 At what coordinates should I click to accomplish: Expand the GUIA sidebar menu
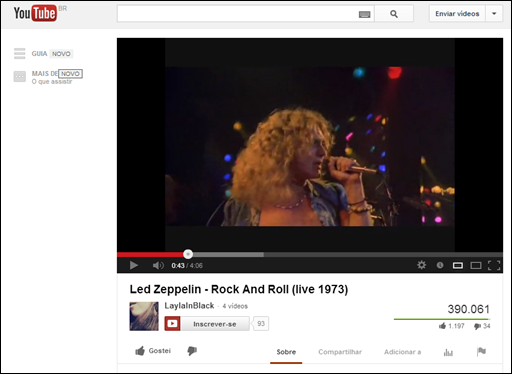[43, 54]
